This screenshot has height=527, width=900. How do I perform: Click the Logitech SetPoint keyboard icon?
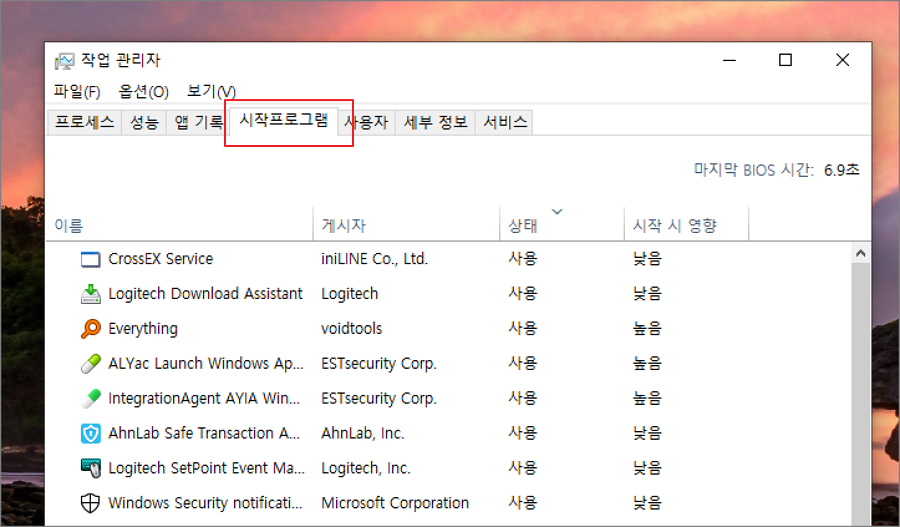click(90, 468)
